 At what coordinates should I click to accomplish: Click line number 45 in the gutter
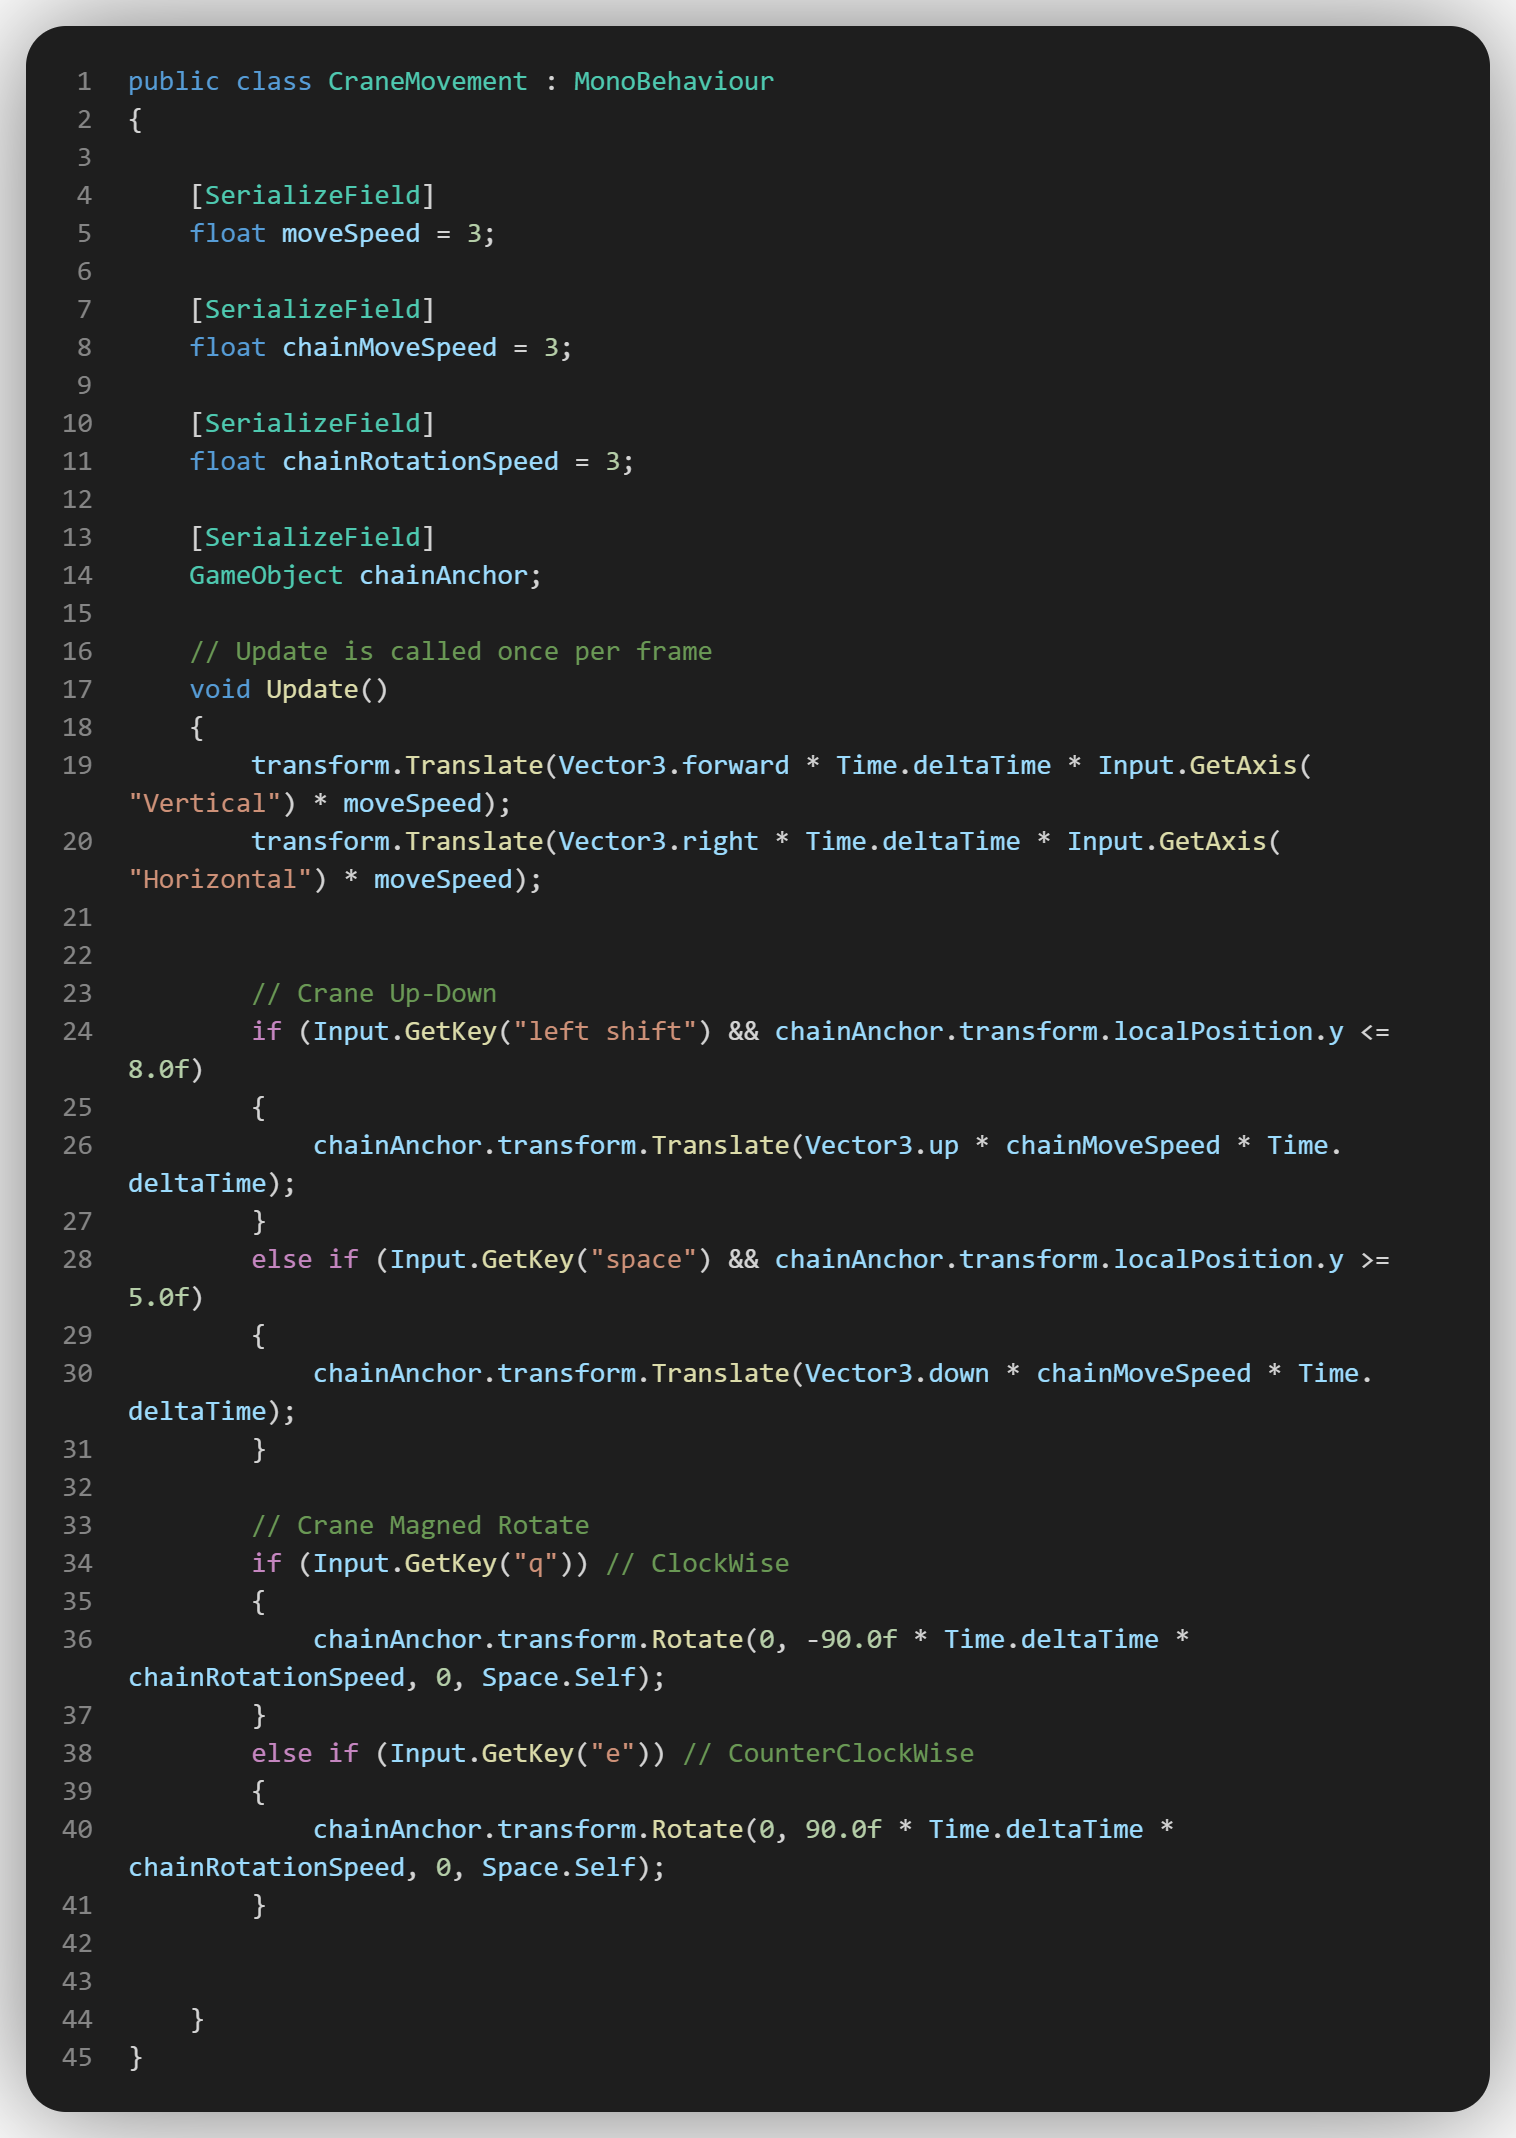(x=77, y=2057)
